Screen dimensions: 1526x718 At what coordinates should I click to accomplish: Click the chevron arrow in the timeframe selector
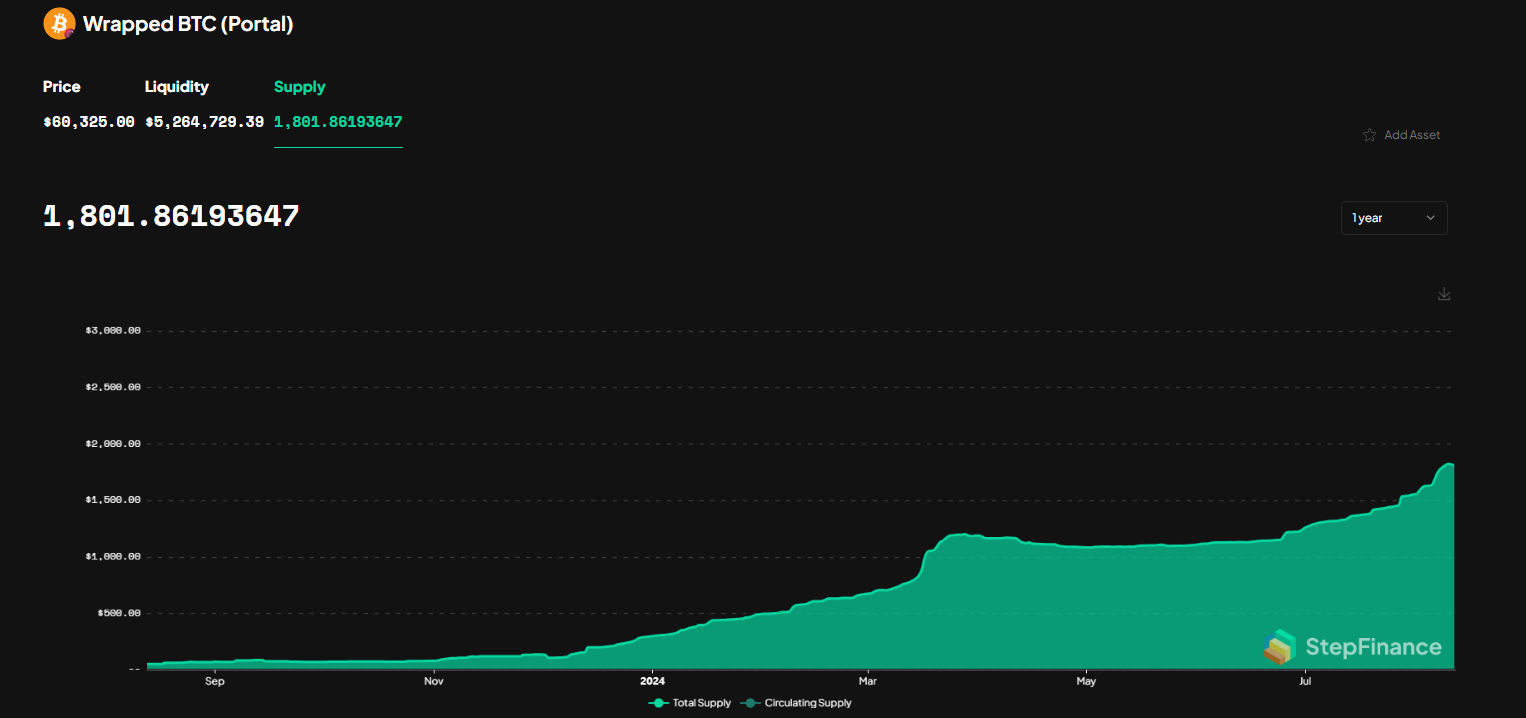pos(1430,218)
